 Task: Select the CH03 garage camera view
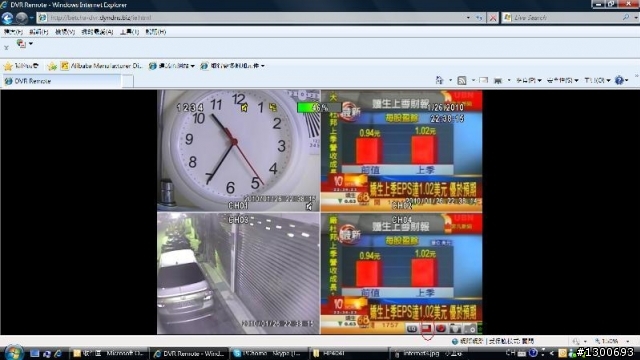point(238,273)
